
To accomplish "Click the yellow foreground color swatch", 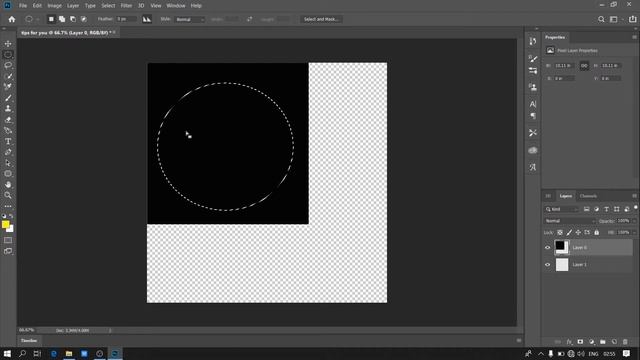I will [x=5, y=224].
